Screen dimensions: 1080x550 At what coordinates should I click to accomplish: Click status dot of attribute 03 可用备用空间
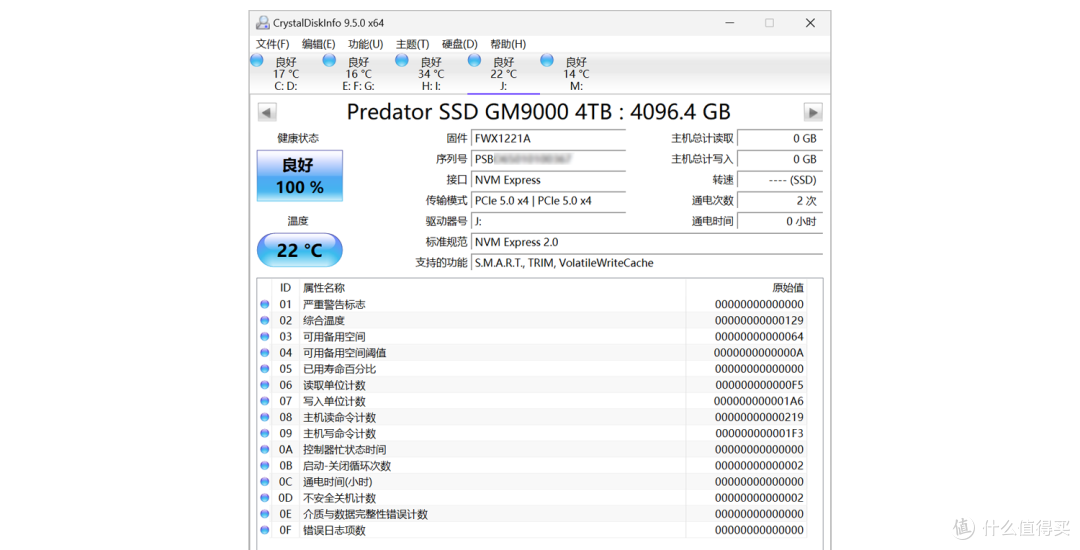[x=264, y=337]
